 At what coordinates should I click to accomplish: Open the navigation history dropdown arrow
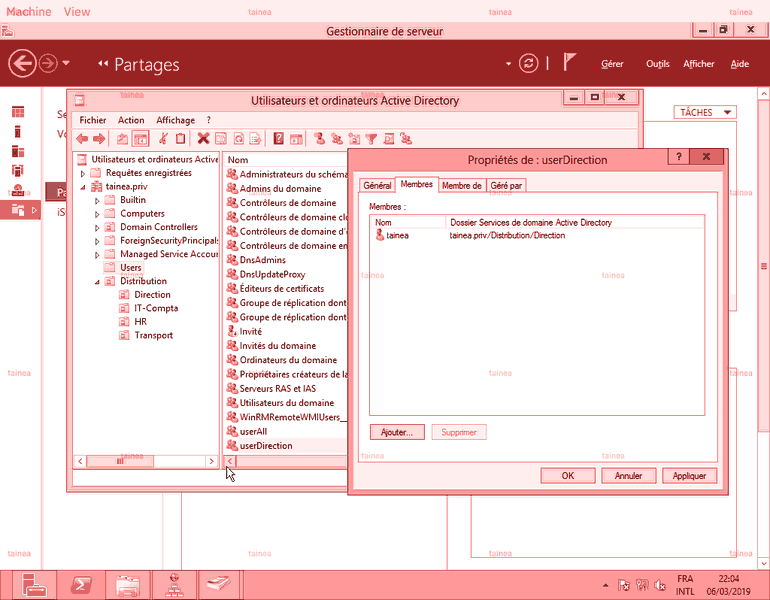click(66, 63)
